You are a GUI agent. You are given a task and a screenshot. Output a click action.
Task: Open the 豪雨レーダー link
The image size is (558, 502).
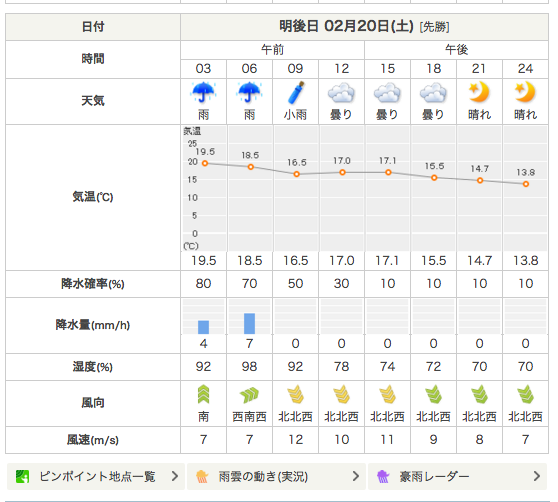457,476
